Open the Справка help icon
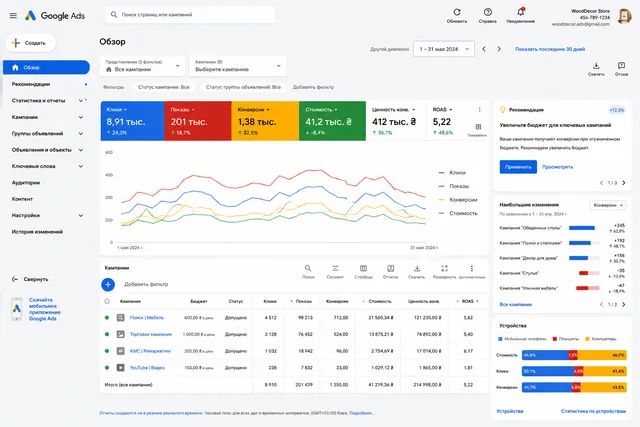Image resolution: width=640 pixels, height=427 pixels. (x=488, y=12)
